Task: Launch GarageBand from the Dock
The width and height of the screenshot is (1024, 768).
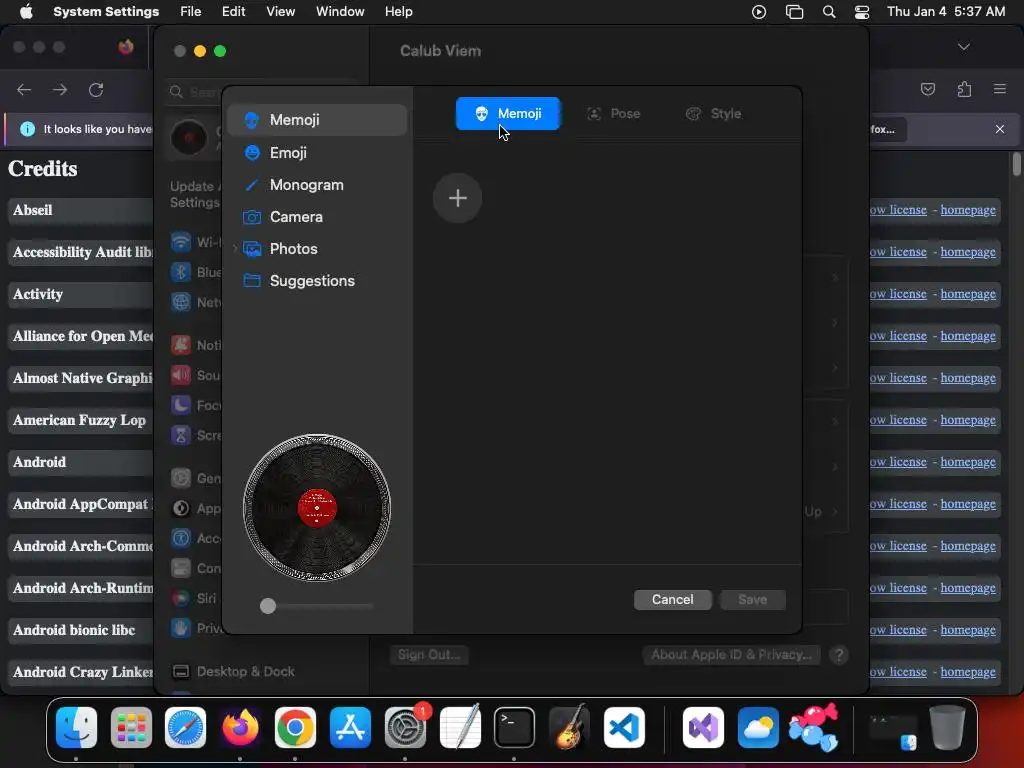Action: coord(569,727)
